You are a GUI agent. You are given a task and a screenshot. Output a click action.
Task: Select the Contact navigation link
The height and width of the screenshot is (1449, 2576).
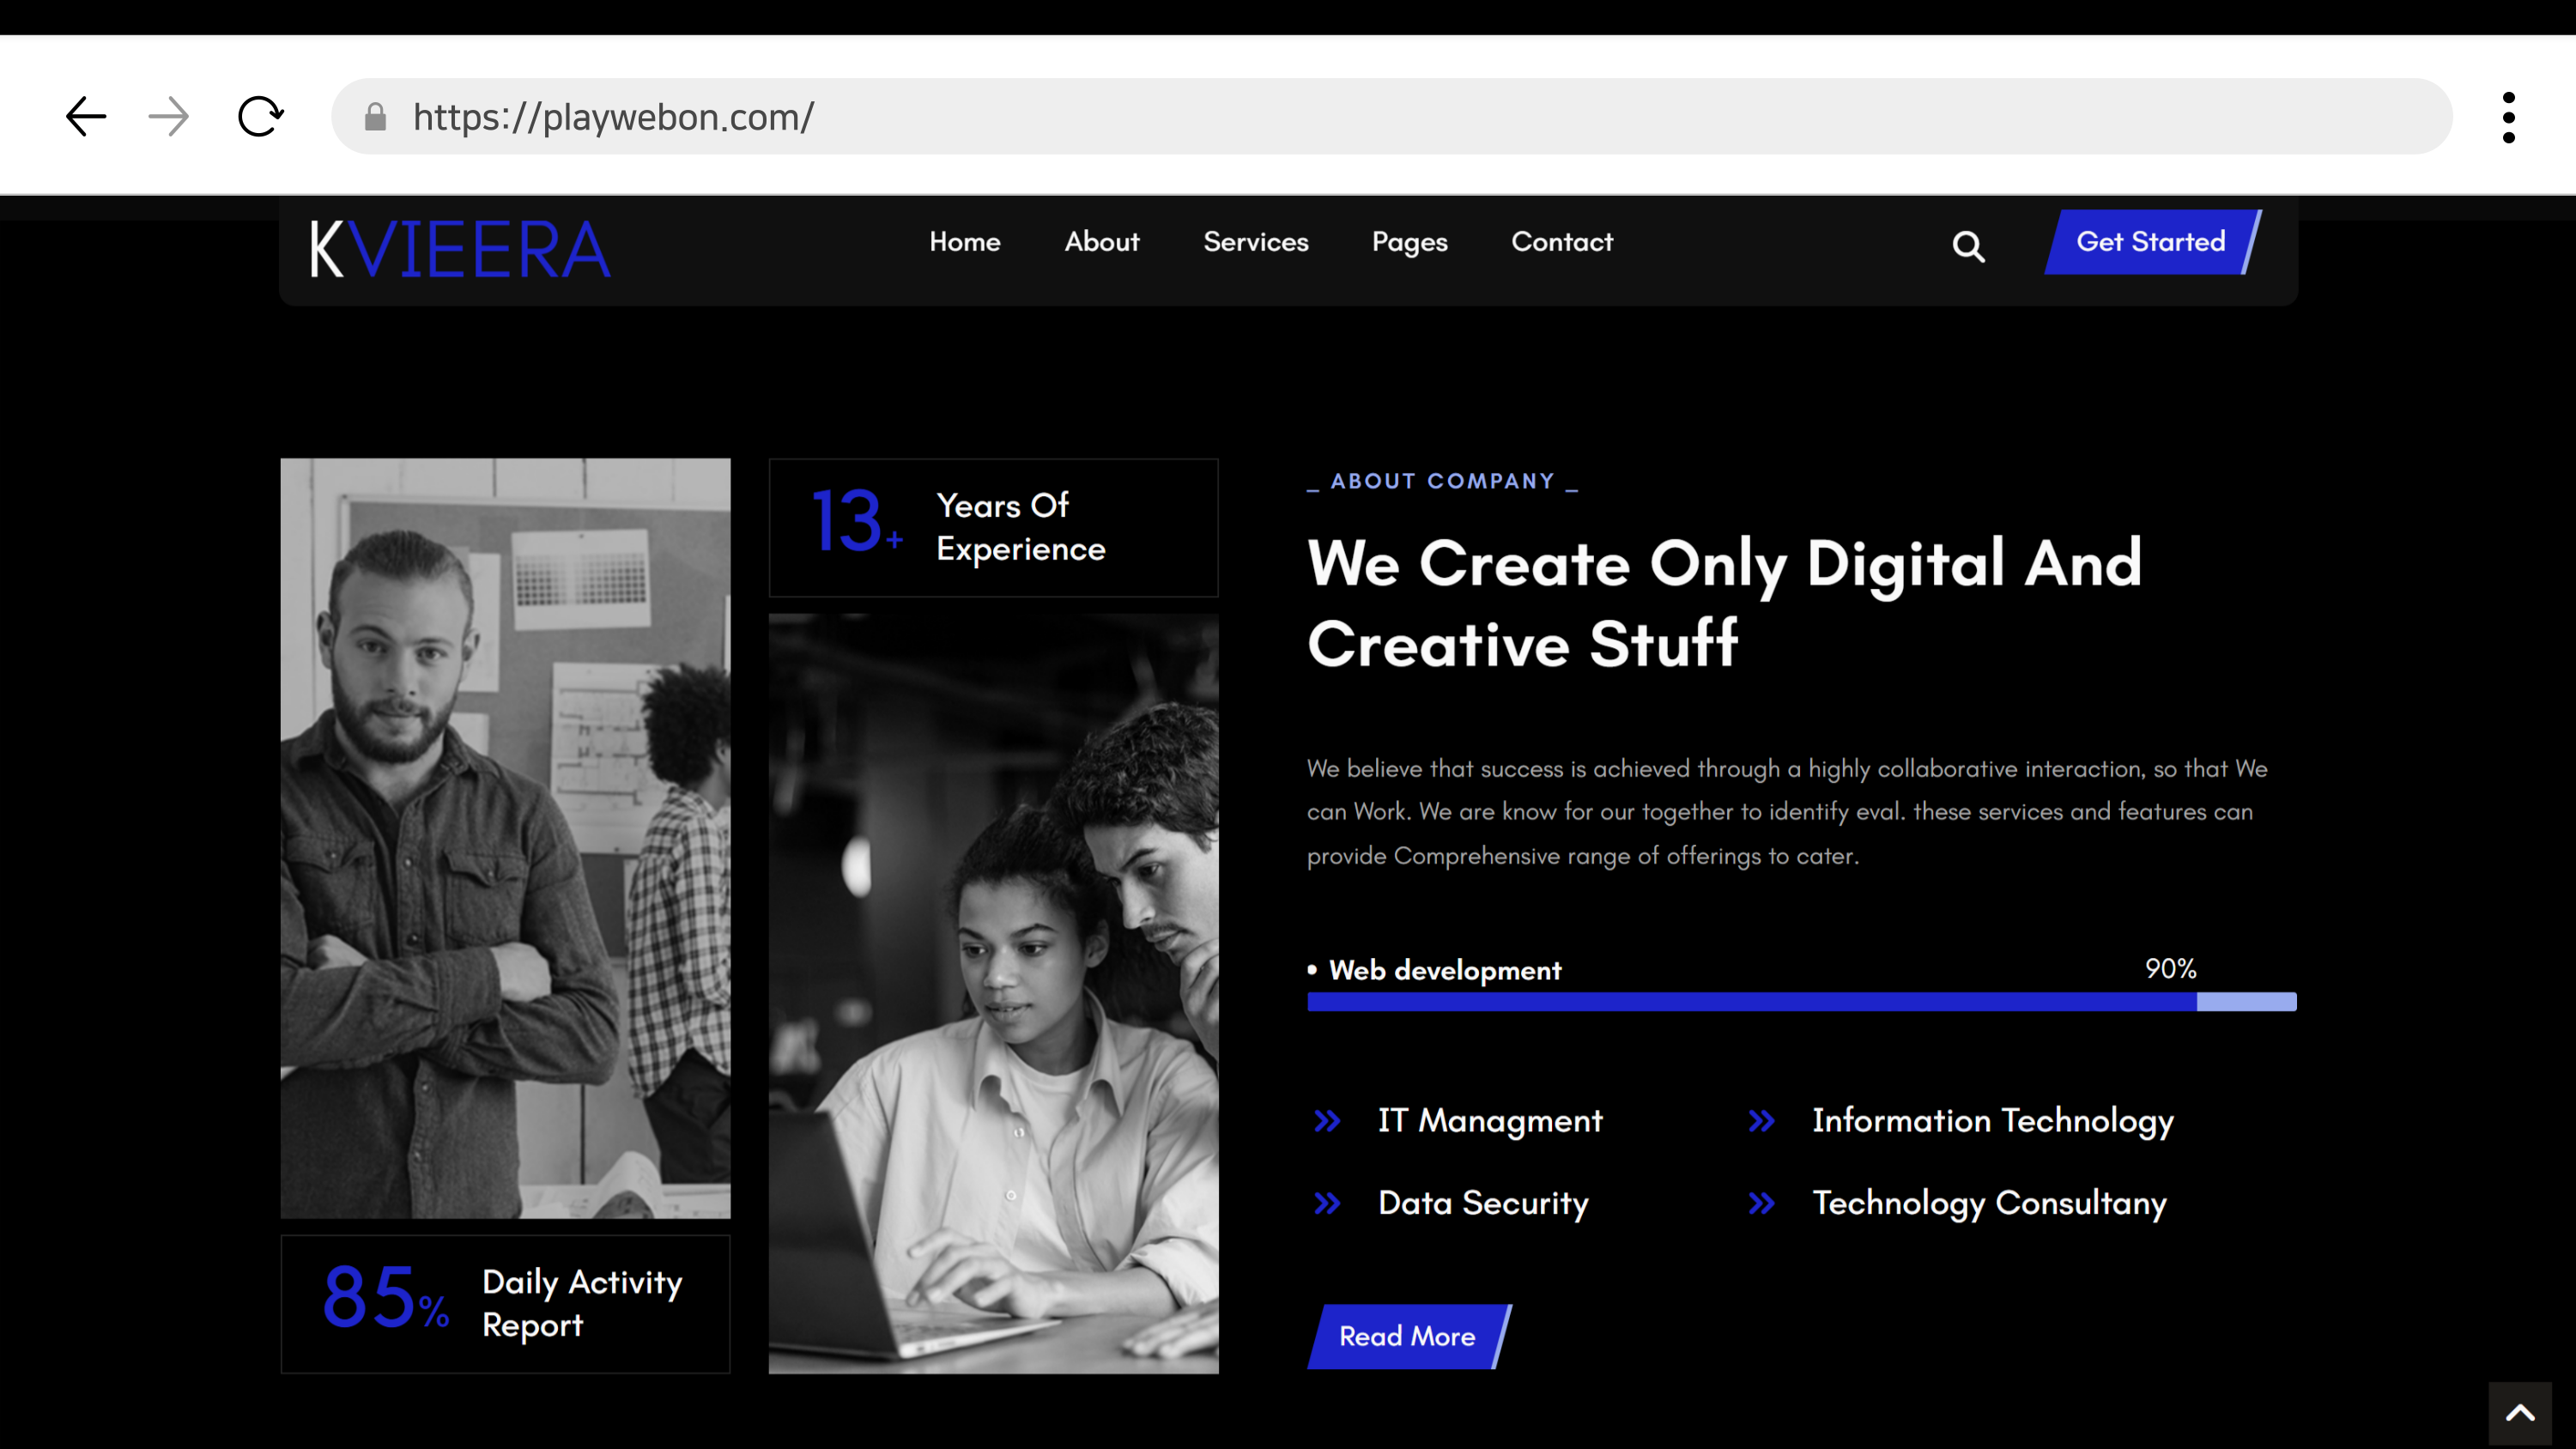tap(1561, 242)
